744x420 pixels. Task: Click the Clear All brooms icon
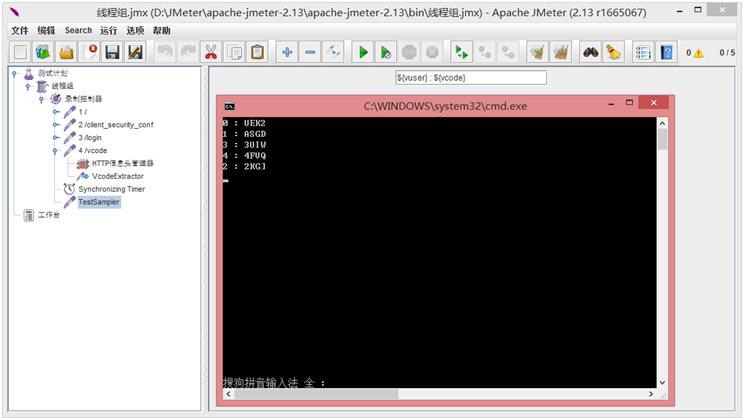point(560,52)
